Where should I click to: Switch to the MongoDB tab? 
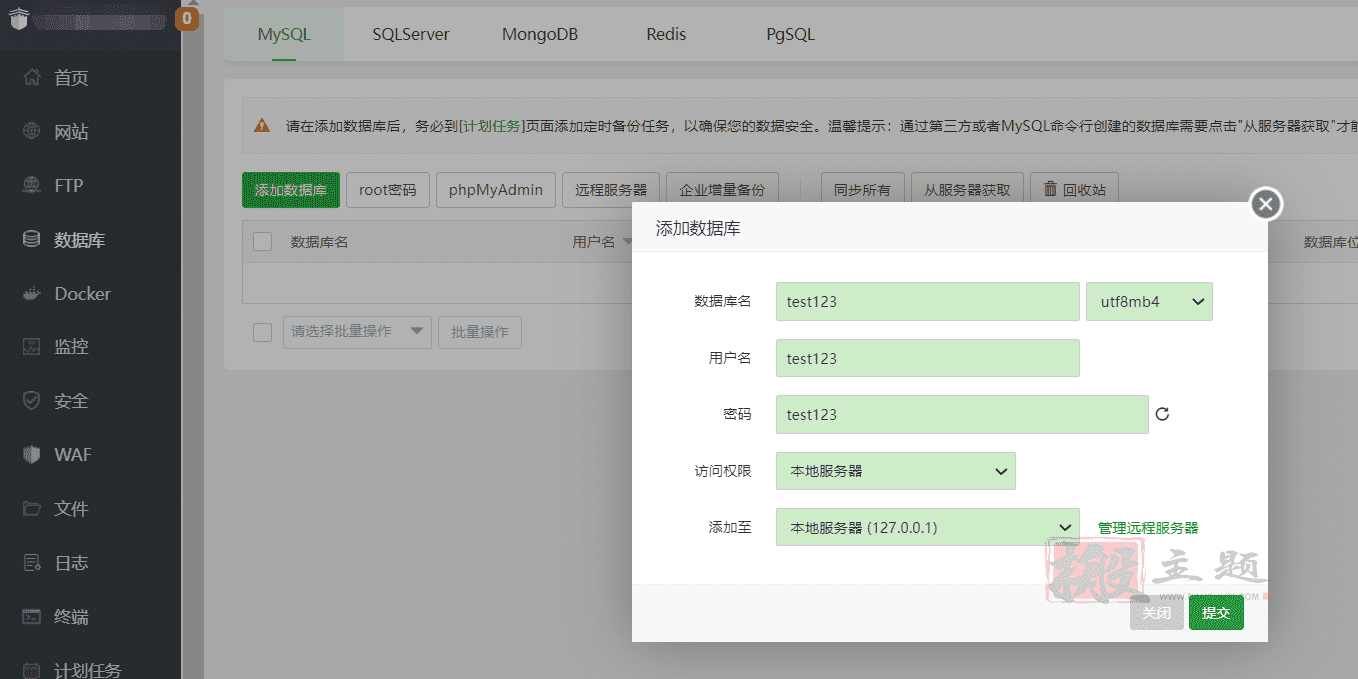[540, 34]
